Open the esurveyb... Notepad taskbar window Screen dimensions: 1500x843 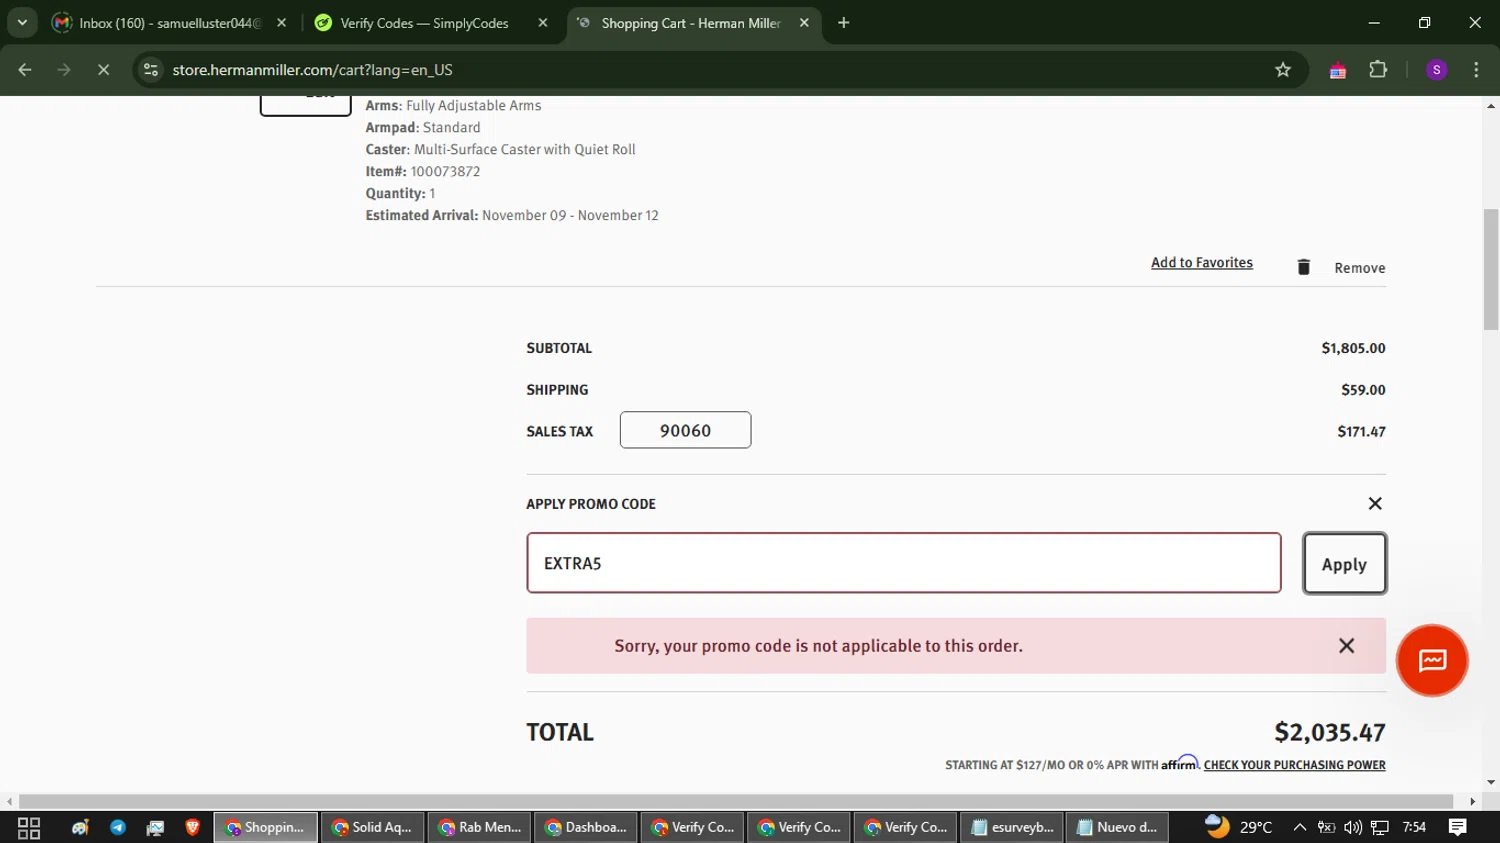coord(1013,827)
